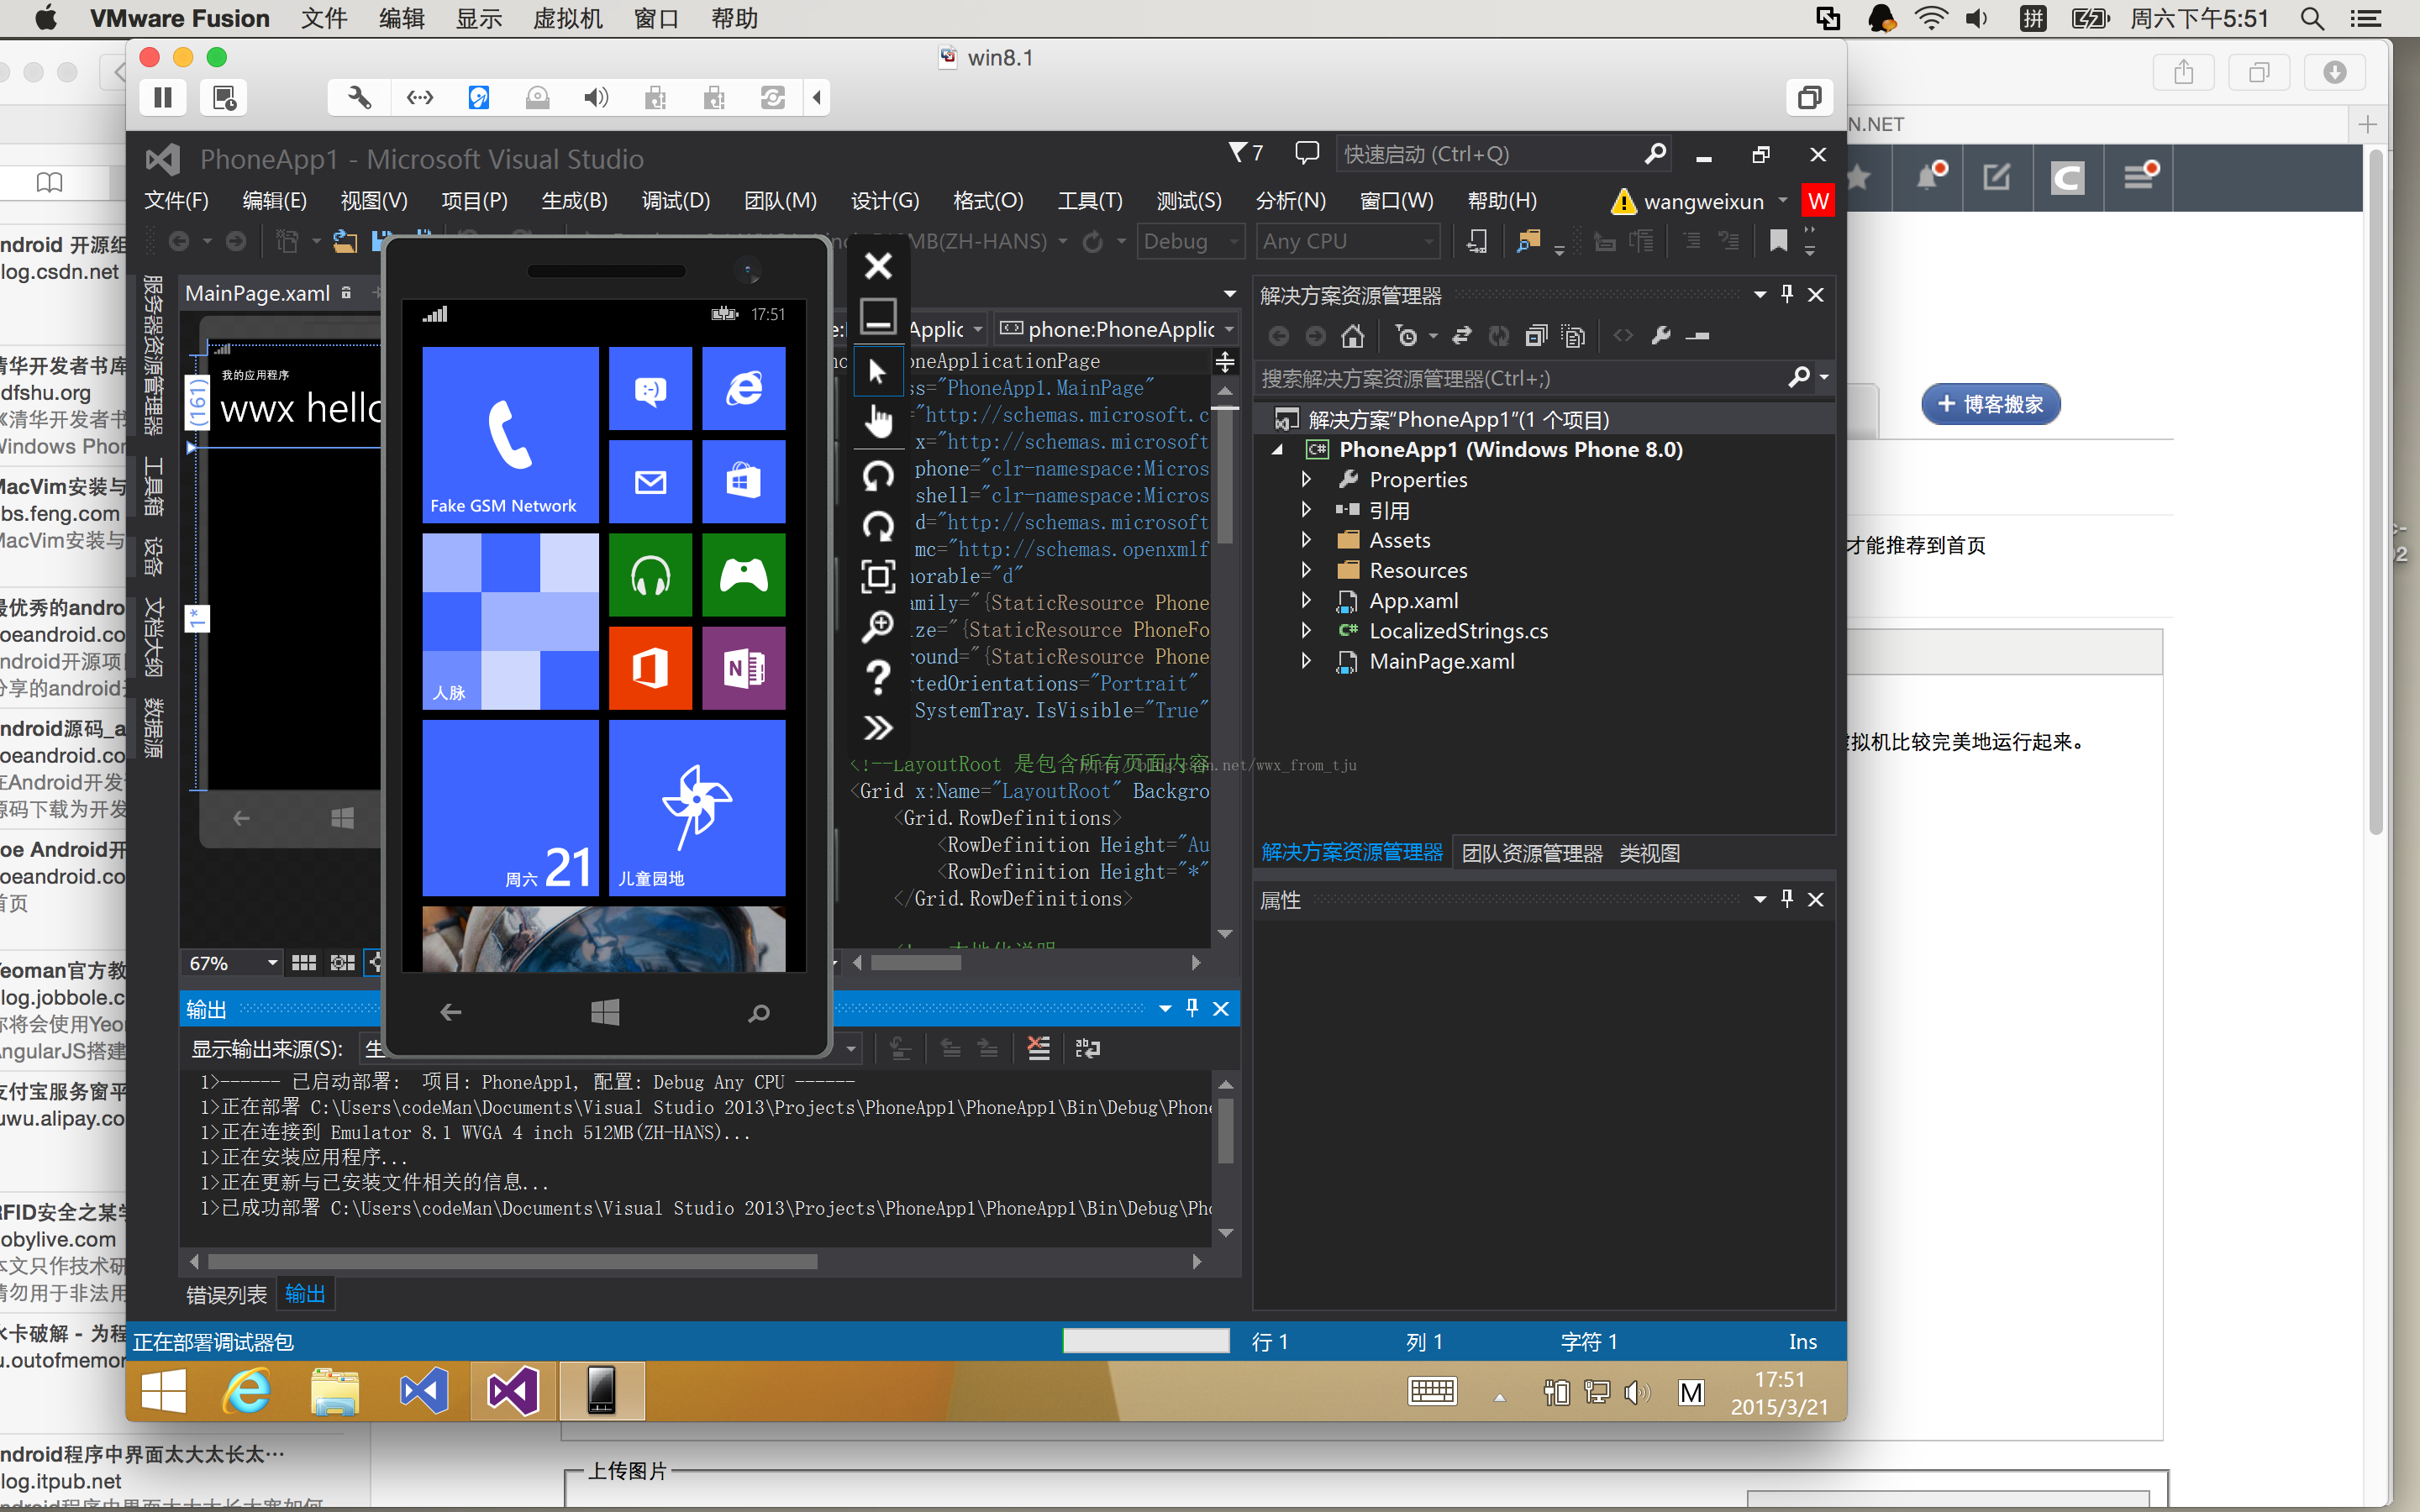This screenshot has width=2420, height=1512.
Task: Open VMware settings wrench icon
Action: 359,97
